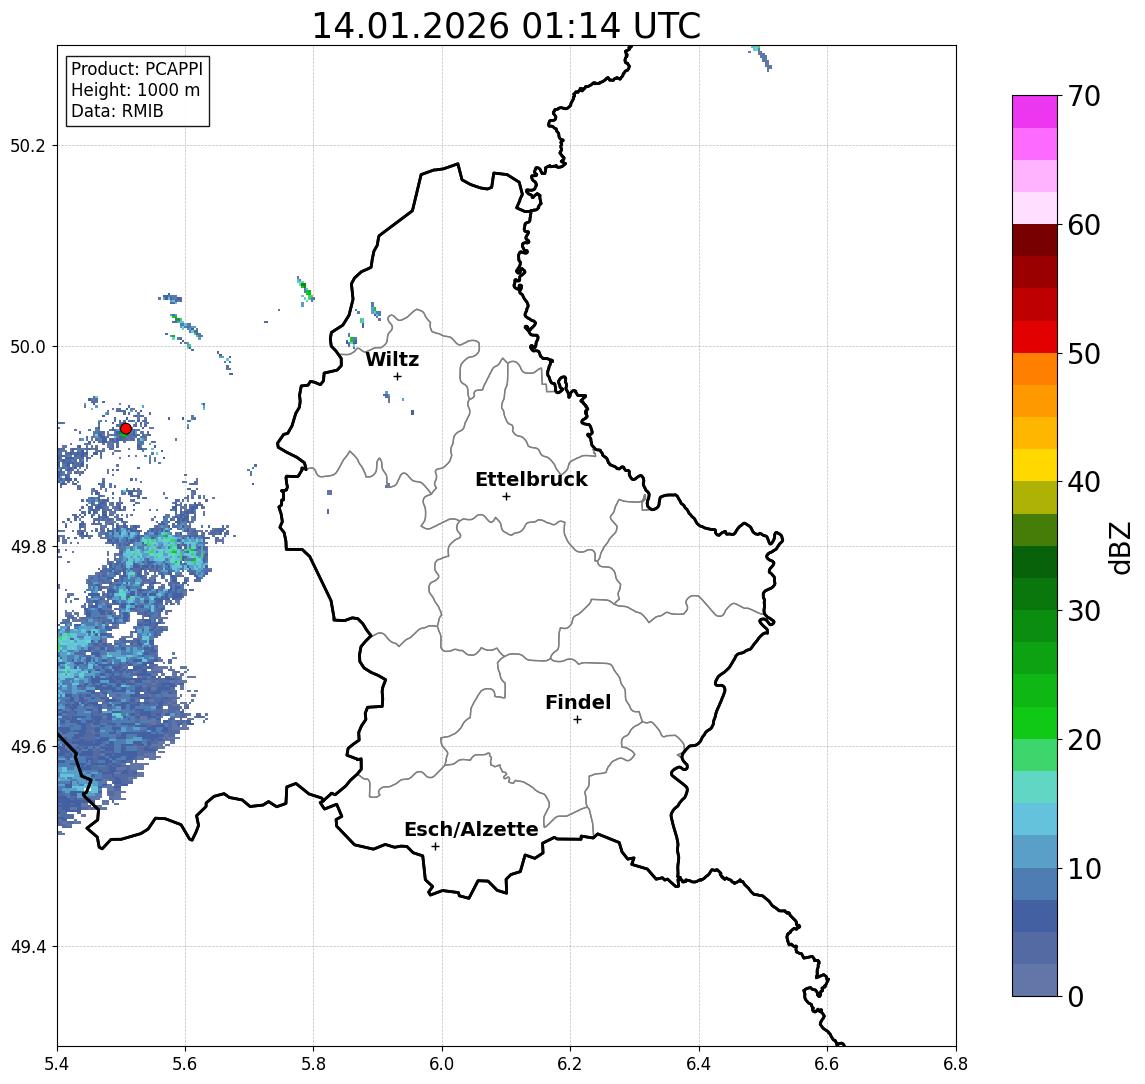Click the bright green swatch just above 20
1145x1084 pixels.
click(x=1035, y=722)
